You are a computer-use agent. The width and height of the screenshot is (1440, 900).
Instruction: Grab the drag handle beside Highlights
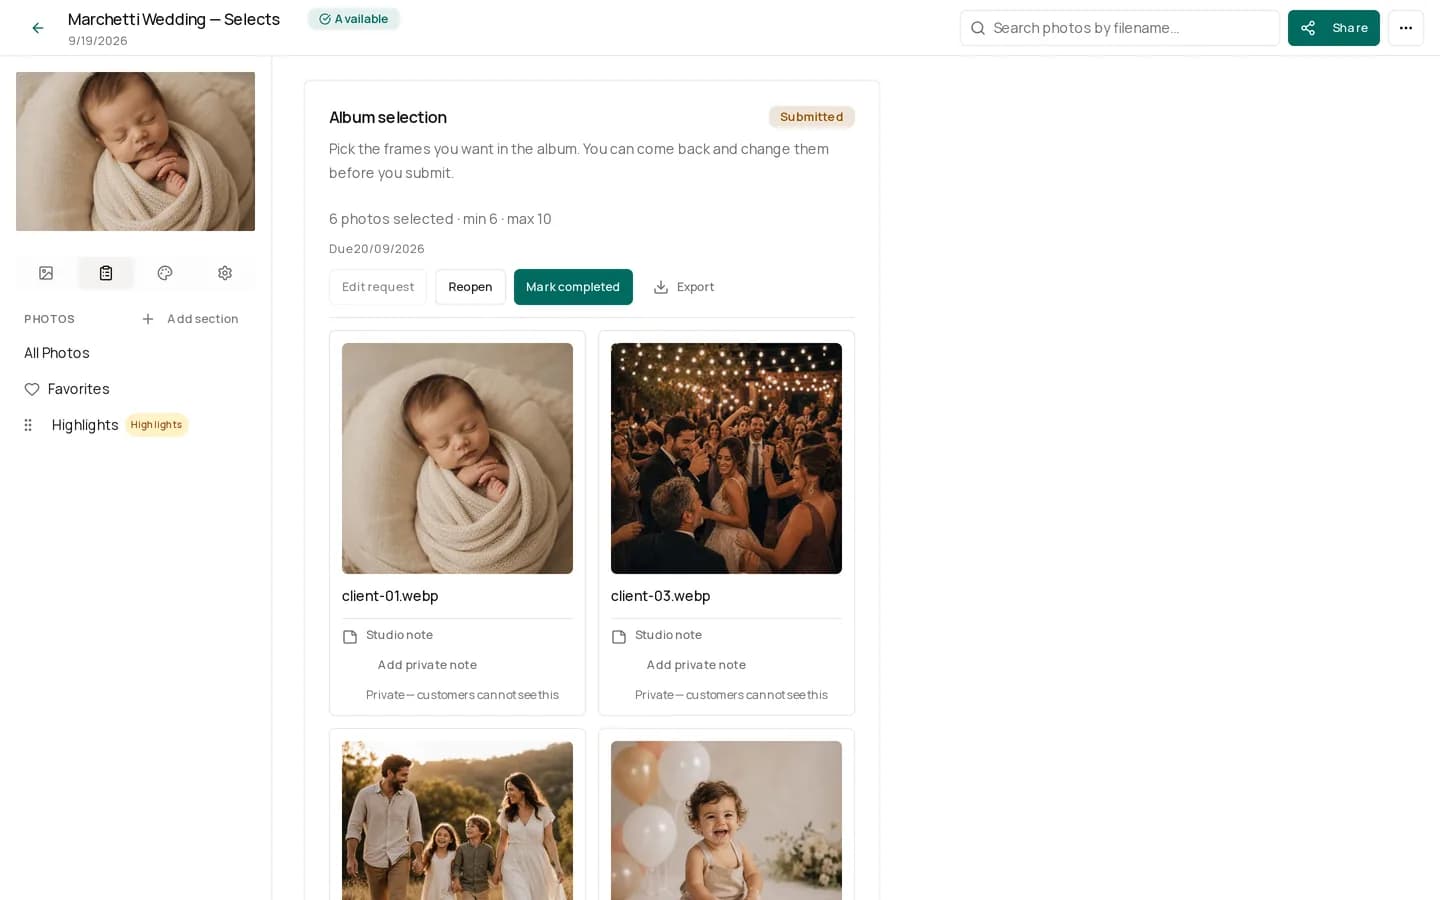(28, 425)
